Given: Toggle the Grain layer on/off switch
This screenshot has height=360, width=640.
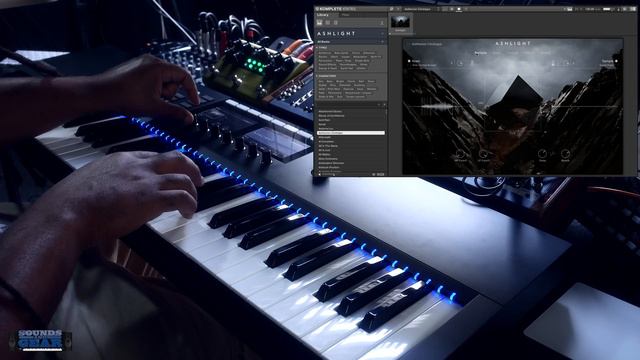Looking at the screenshot, I should (409, 61).
